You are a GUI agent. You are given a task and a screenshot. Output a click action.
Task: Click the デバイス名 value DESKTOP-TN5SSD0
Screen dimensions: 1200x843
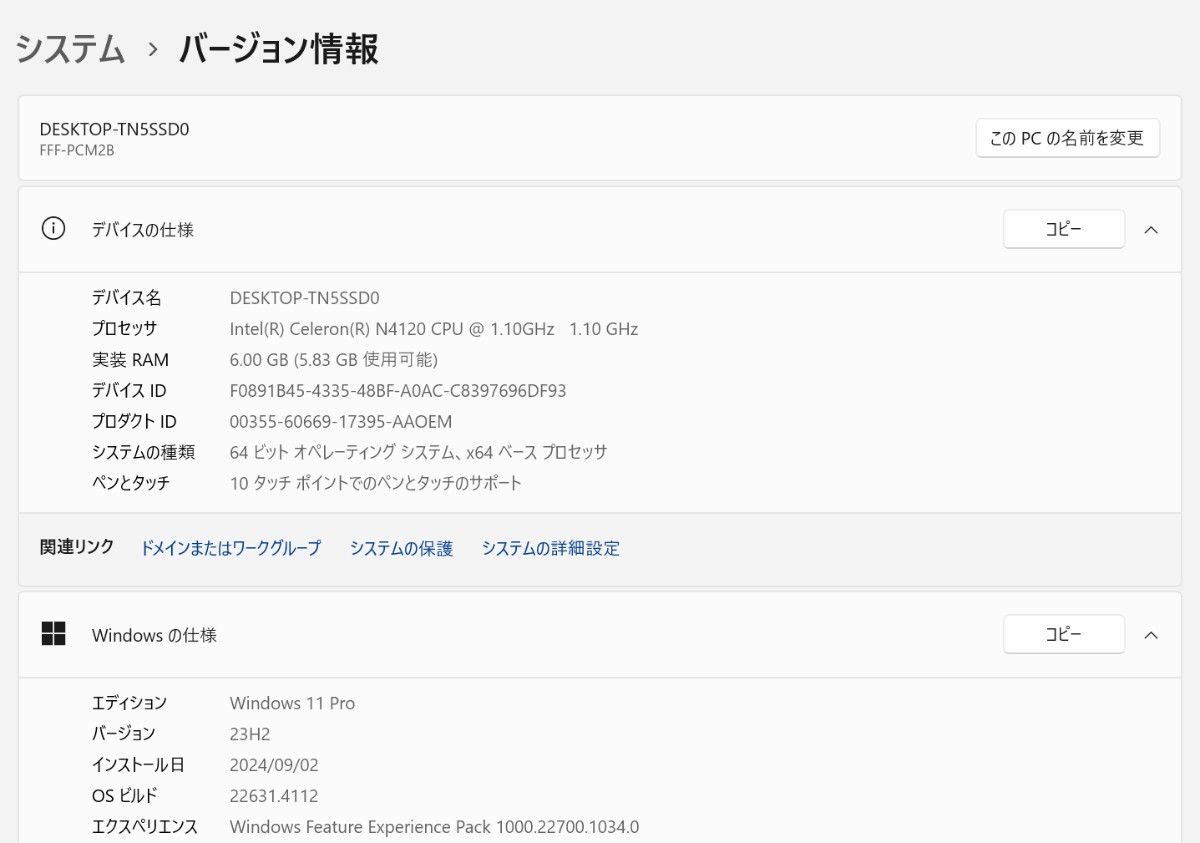pos(305,298)
